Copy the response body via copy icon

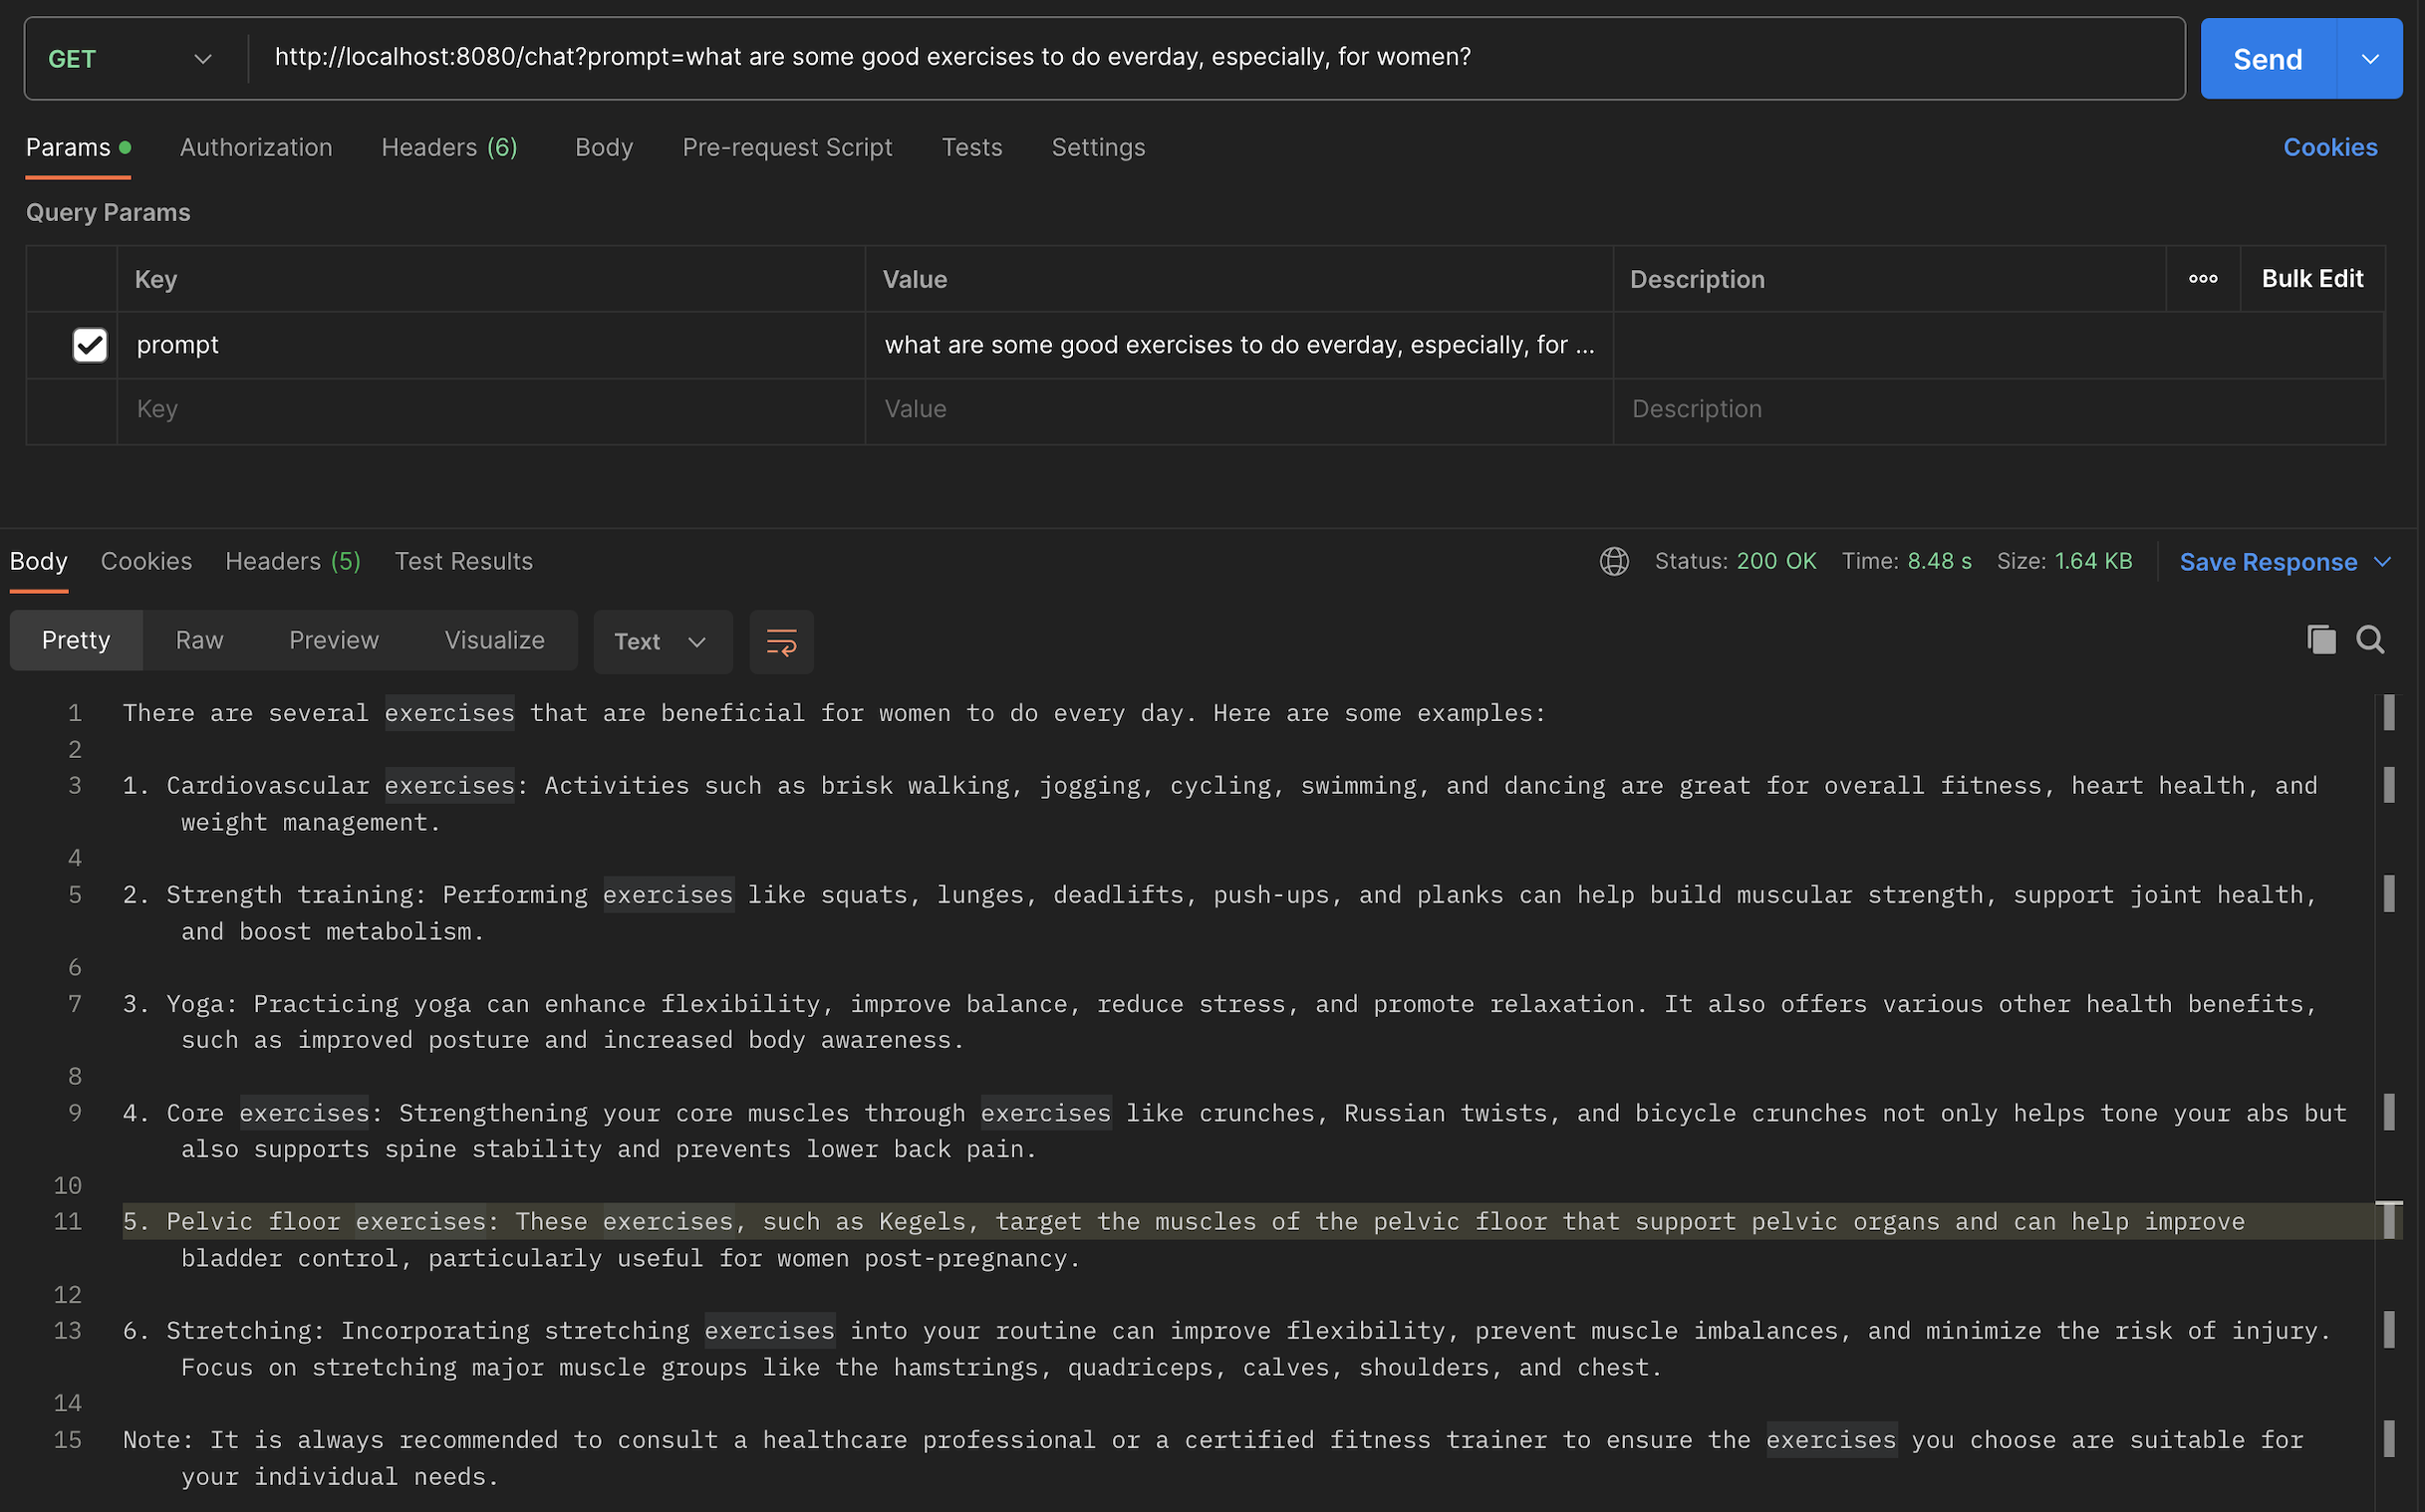coord(2321,640)
